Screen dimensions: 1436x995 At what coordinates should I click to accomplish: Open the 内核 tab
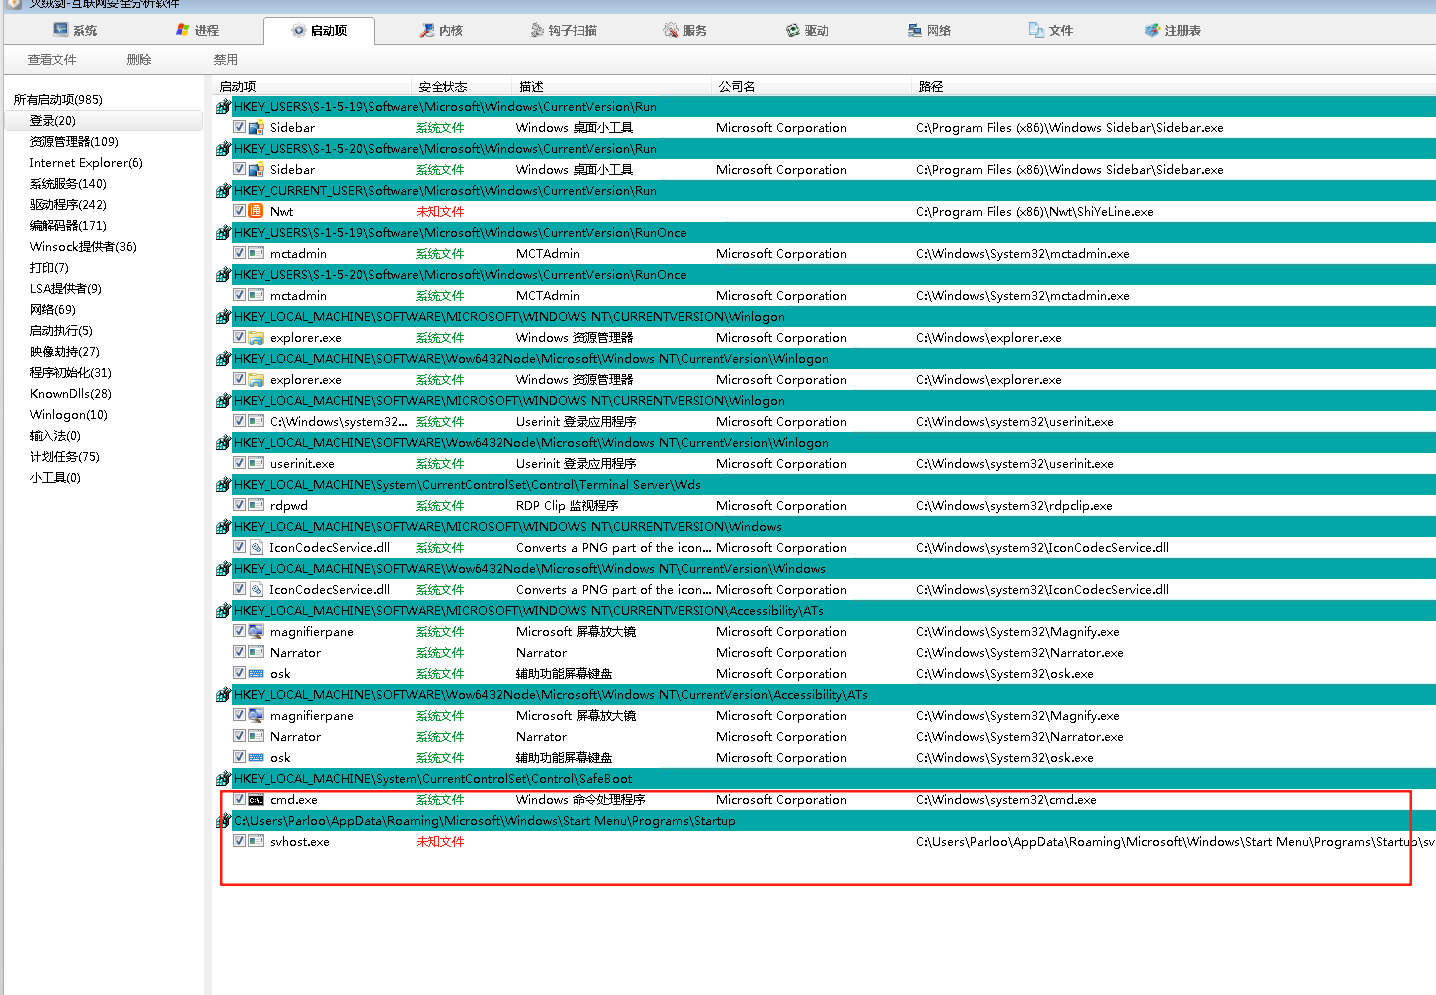pos(441,31)
